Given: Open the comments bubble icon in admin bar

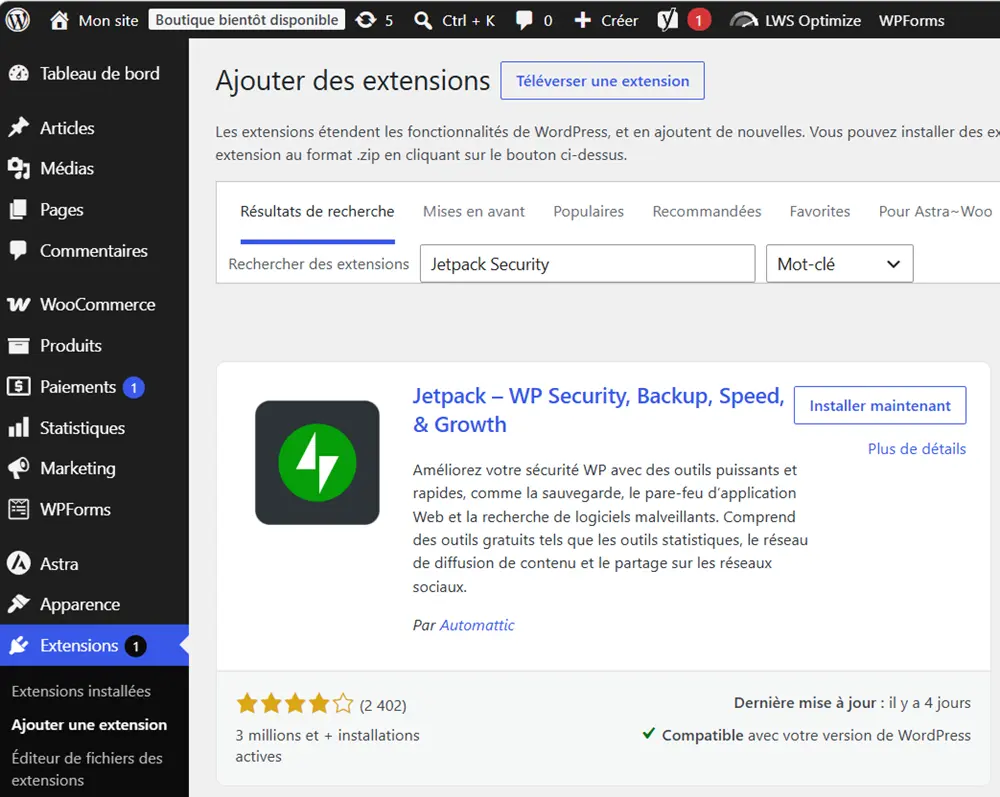Looking at the screenshot, I should 524,20.
